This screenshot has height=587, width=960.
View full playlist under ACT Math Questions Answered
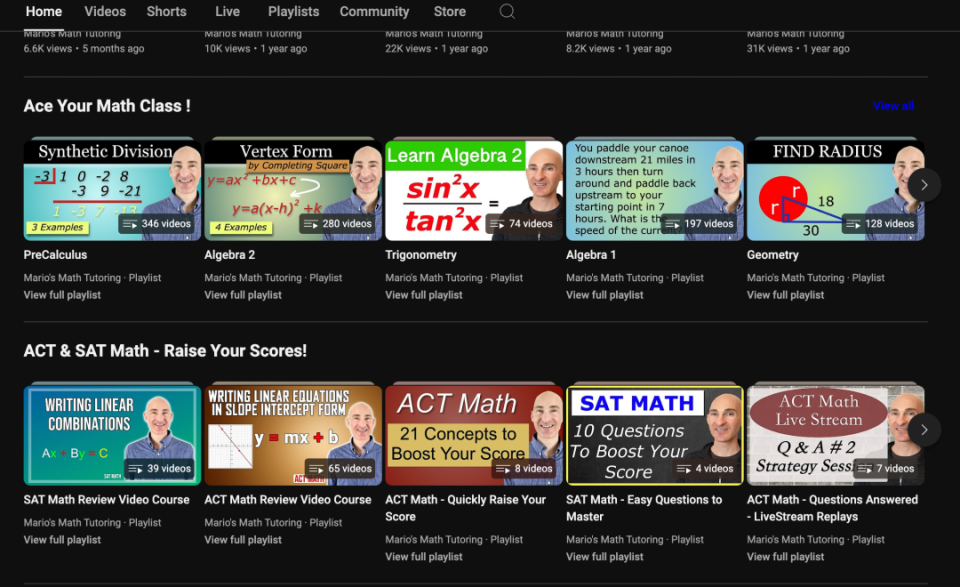786,557
